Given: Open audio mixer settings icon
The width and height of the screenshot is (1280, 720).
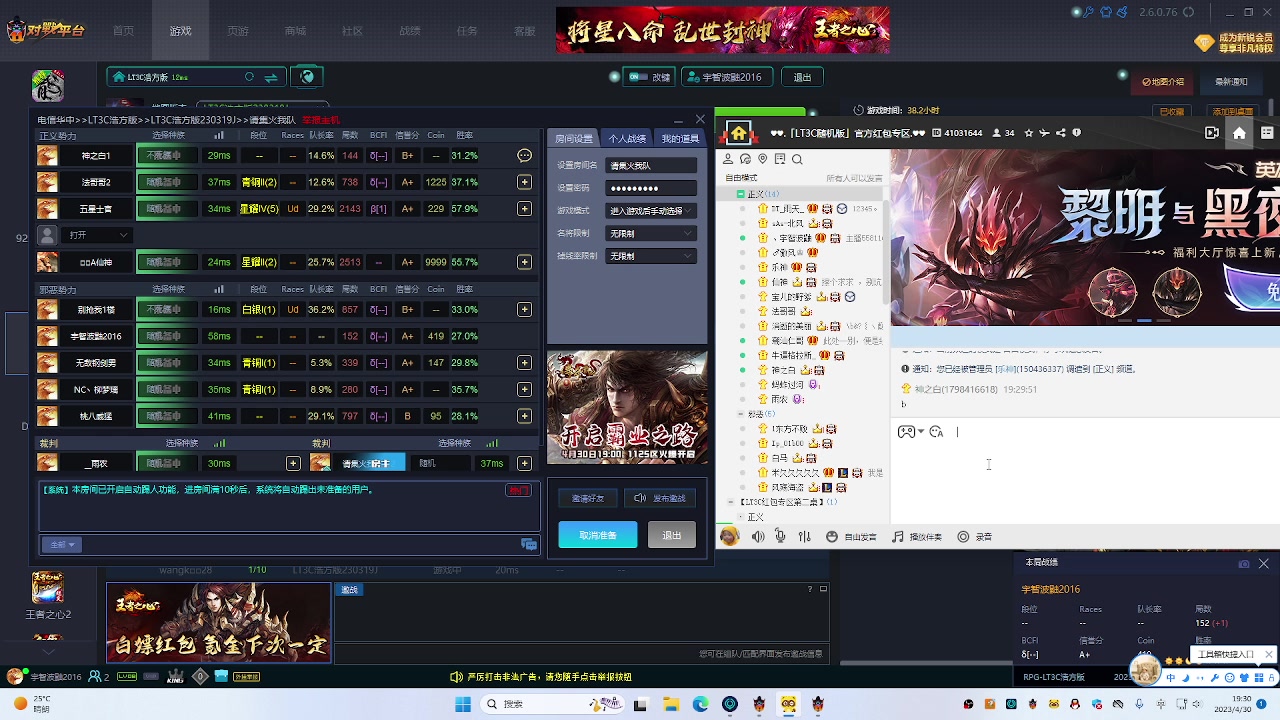Looking at the screenshot, I should coord(805,537).
